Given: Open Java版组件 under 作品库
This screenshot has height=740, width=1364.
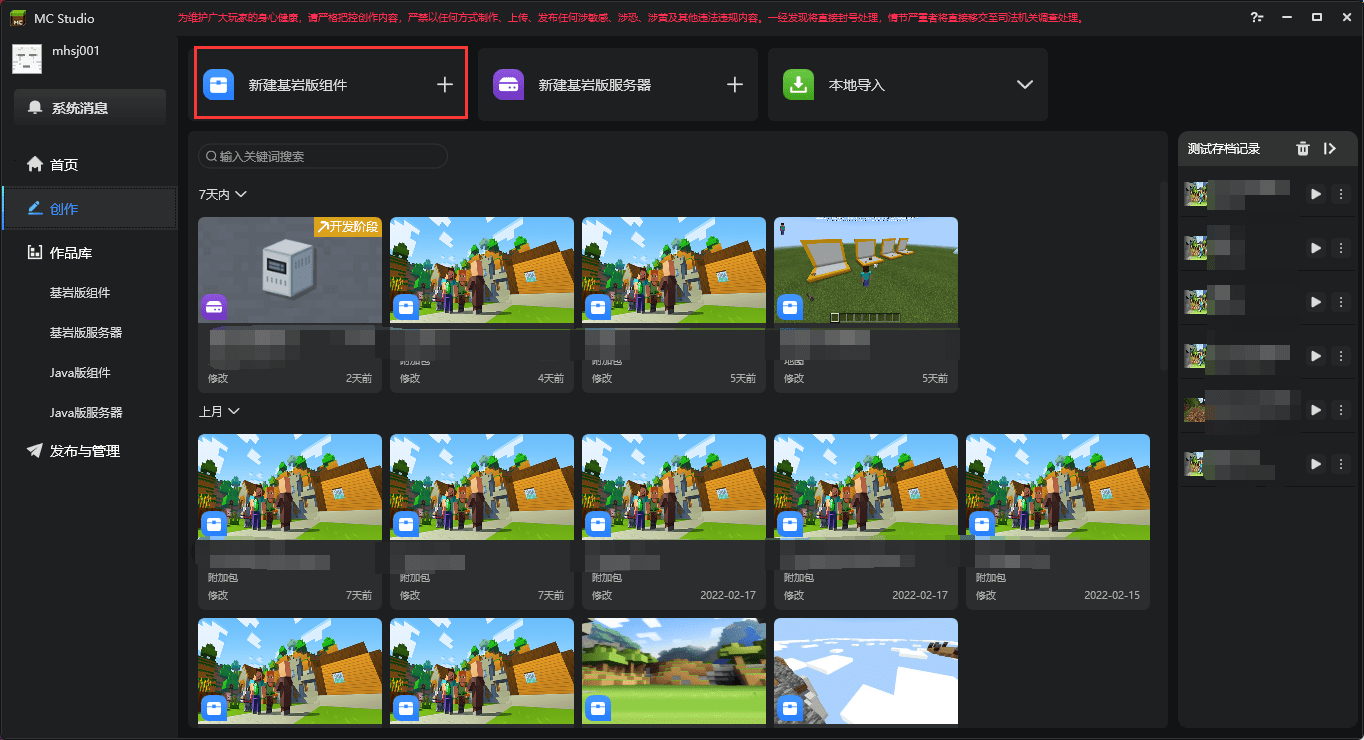Looking at the screenshot, I should (x=80, y=372).
